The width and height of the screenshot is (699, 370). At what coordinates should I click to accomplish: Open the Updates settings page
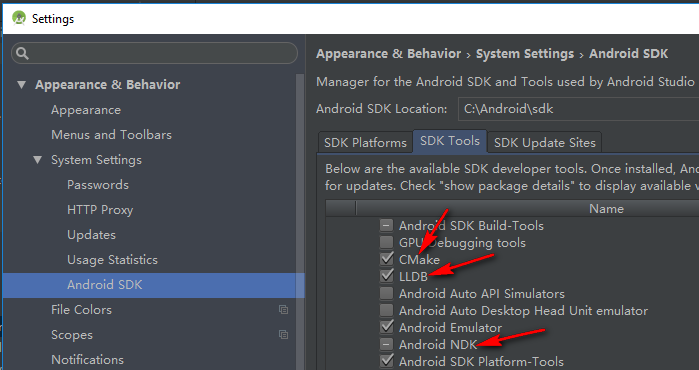tap(91, 234)
